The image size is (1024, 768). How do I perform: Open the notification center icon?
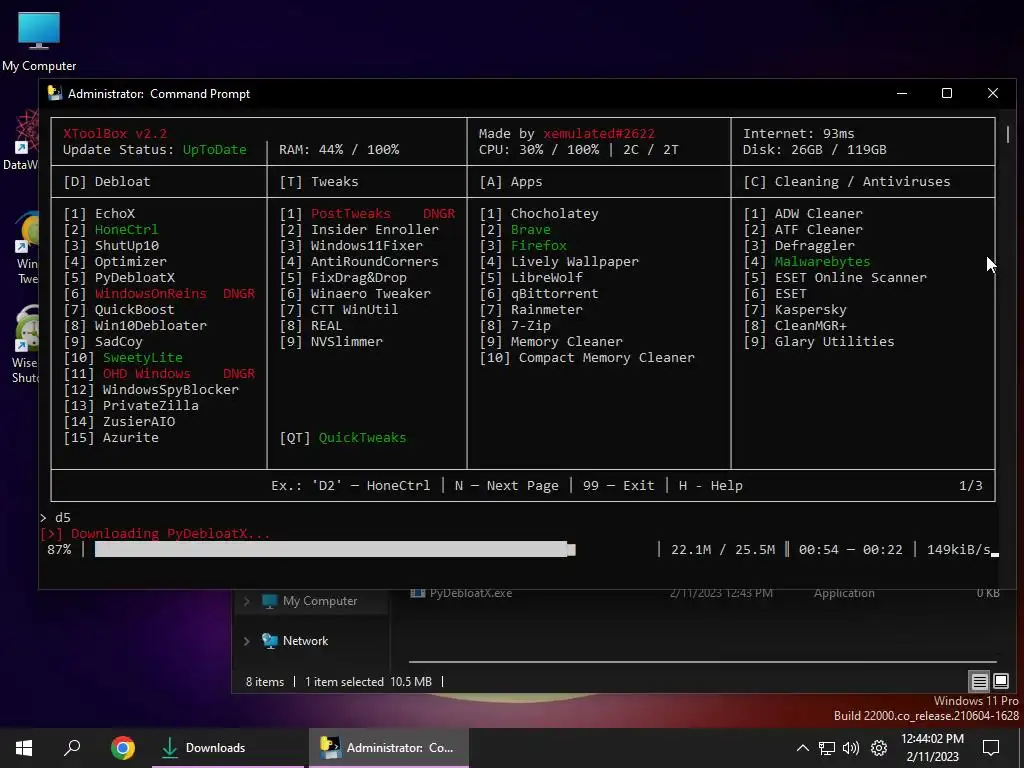coord(991,748)
